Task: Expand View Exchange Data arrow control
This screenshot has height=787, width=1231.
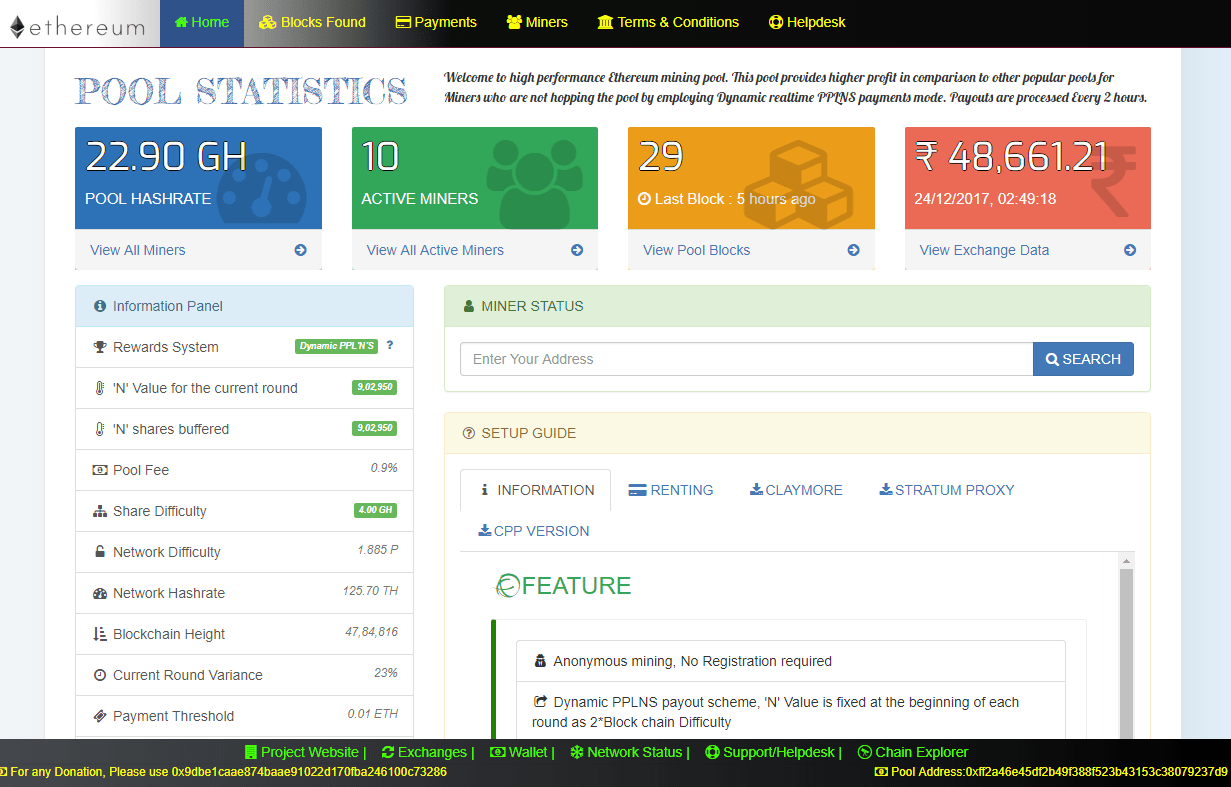Action: click(1129, 250)
